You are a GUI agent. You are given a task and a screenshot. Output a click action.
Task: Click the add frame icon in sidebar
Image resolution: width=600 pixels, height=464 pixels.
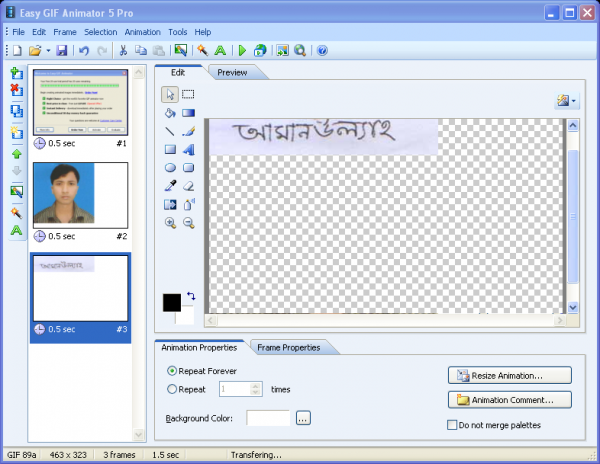point(16,73)
